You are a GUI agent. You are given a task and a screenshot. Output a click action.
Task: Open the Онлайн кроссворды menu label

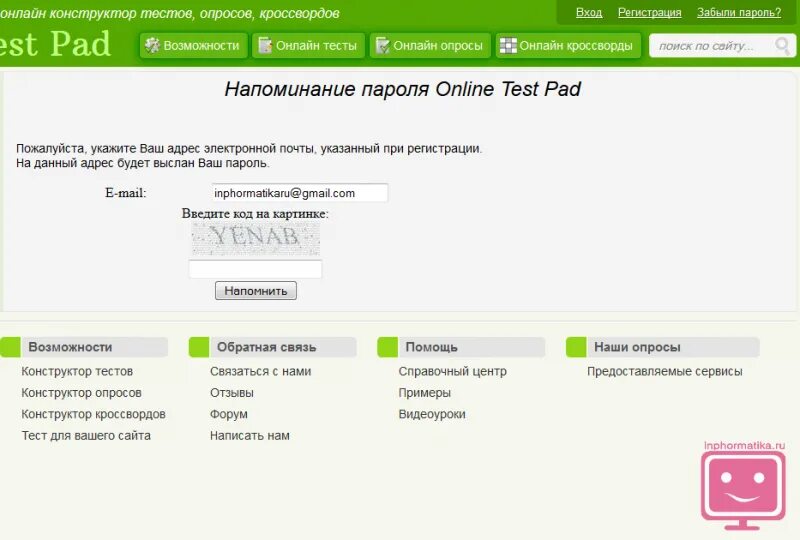pyautogui.click(x=576, y=45)
